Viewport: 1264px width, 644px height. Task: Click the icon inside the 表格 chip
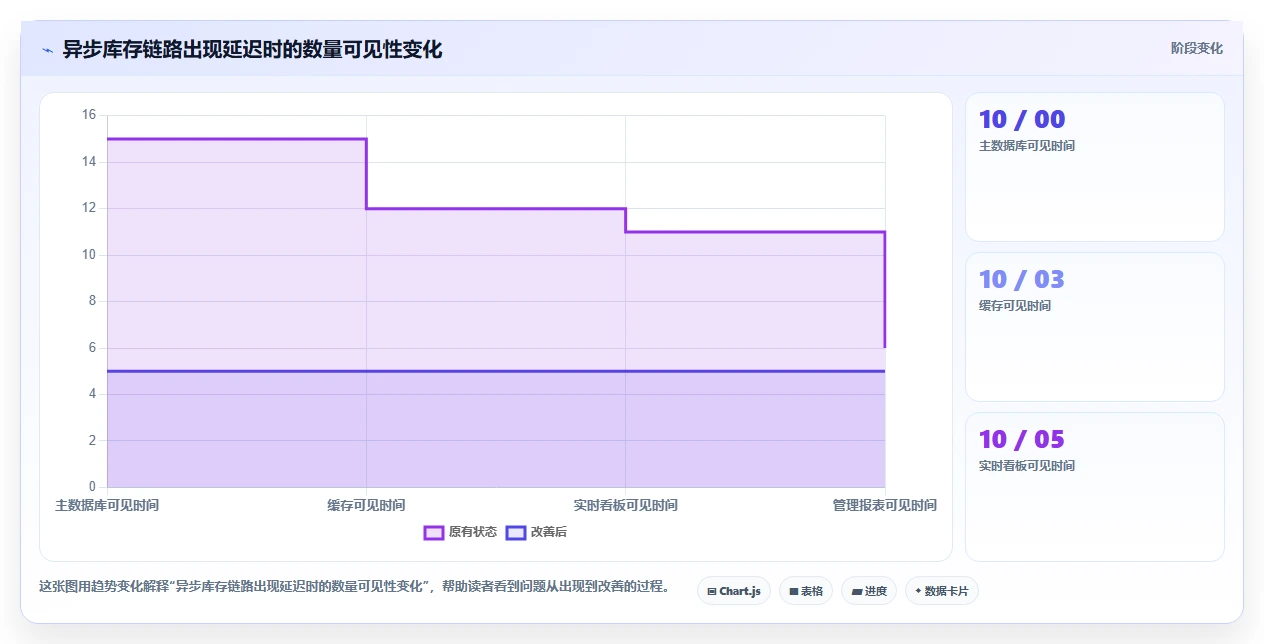(793, 592)
